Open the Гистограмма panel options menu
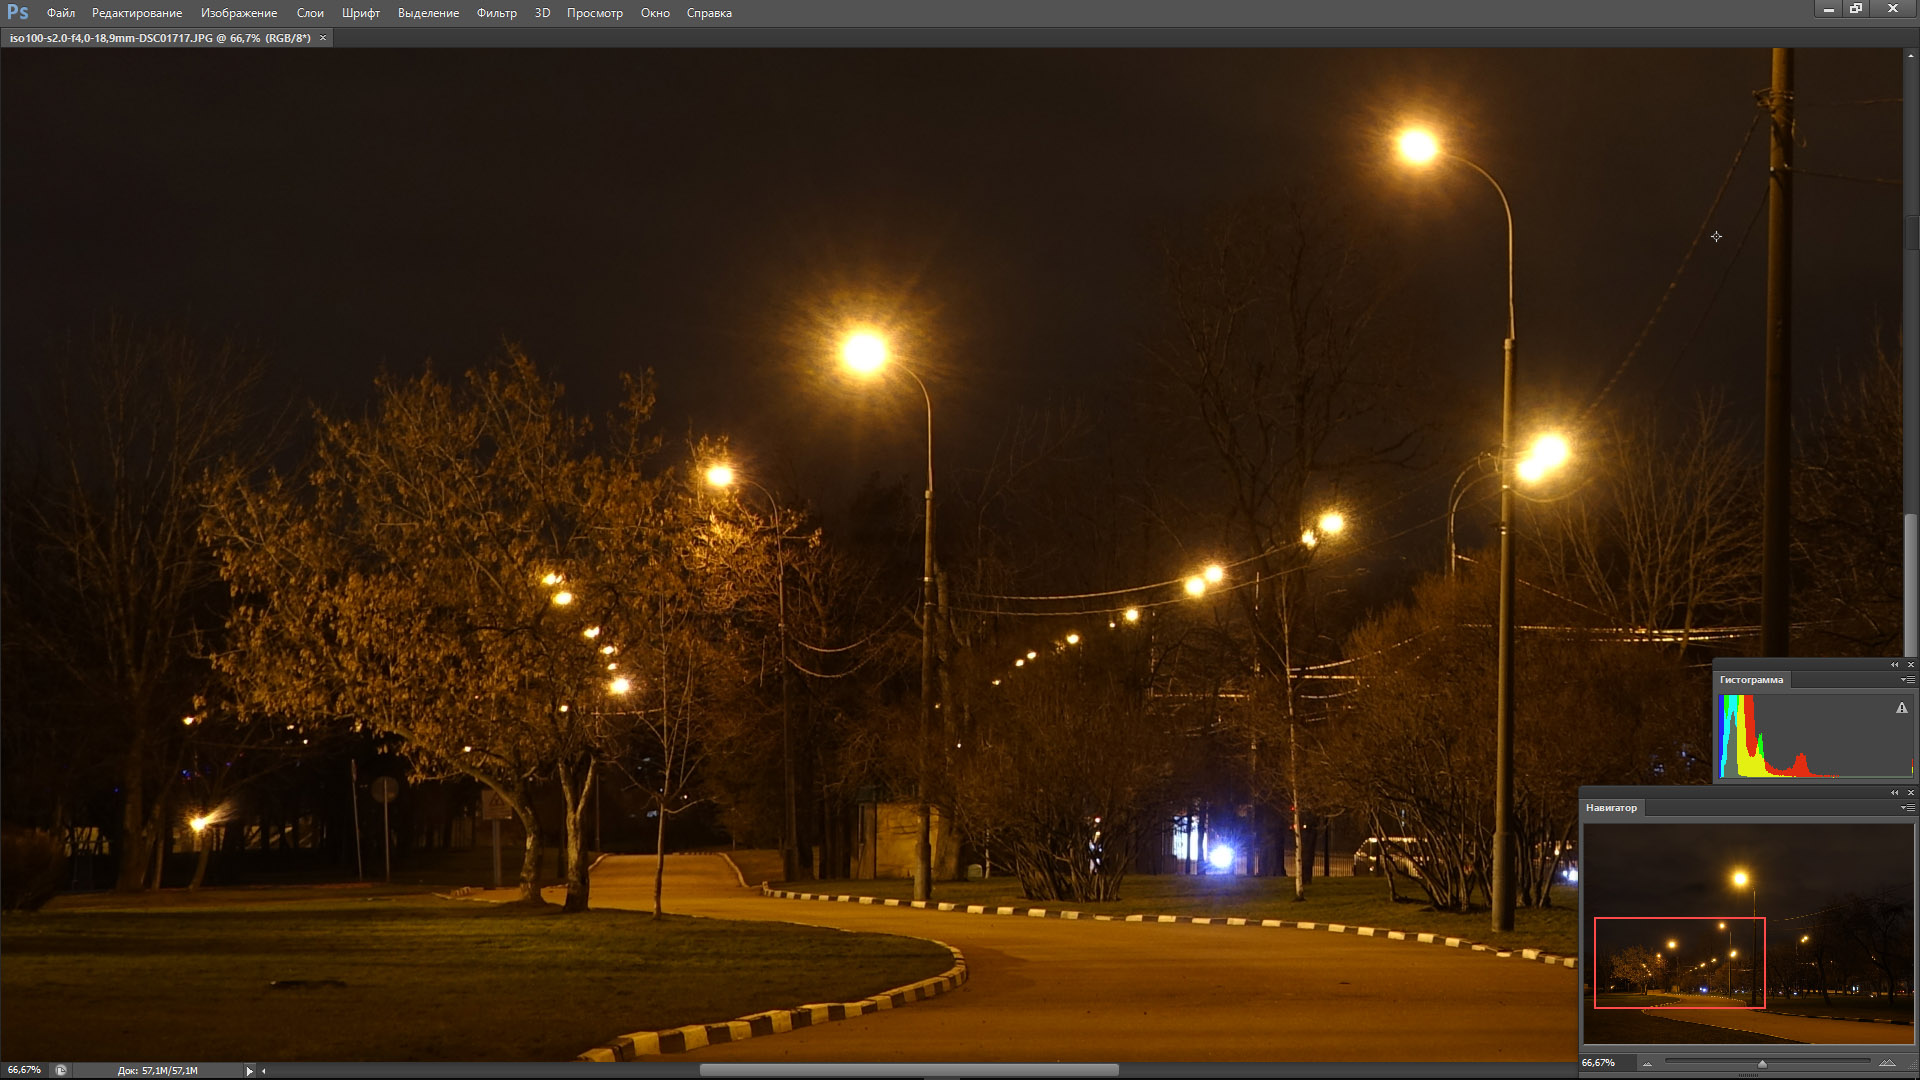 (1907, 680)
